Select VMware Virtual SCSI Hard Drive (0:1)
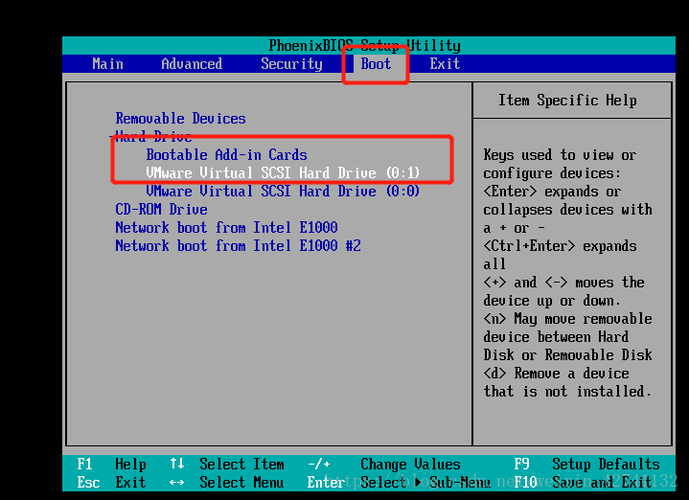The width and height of the screenshot is (689, 500). (x=283, y=173)
